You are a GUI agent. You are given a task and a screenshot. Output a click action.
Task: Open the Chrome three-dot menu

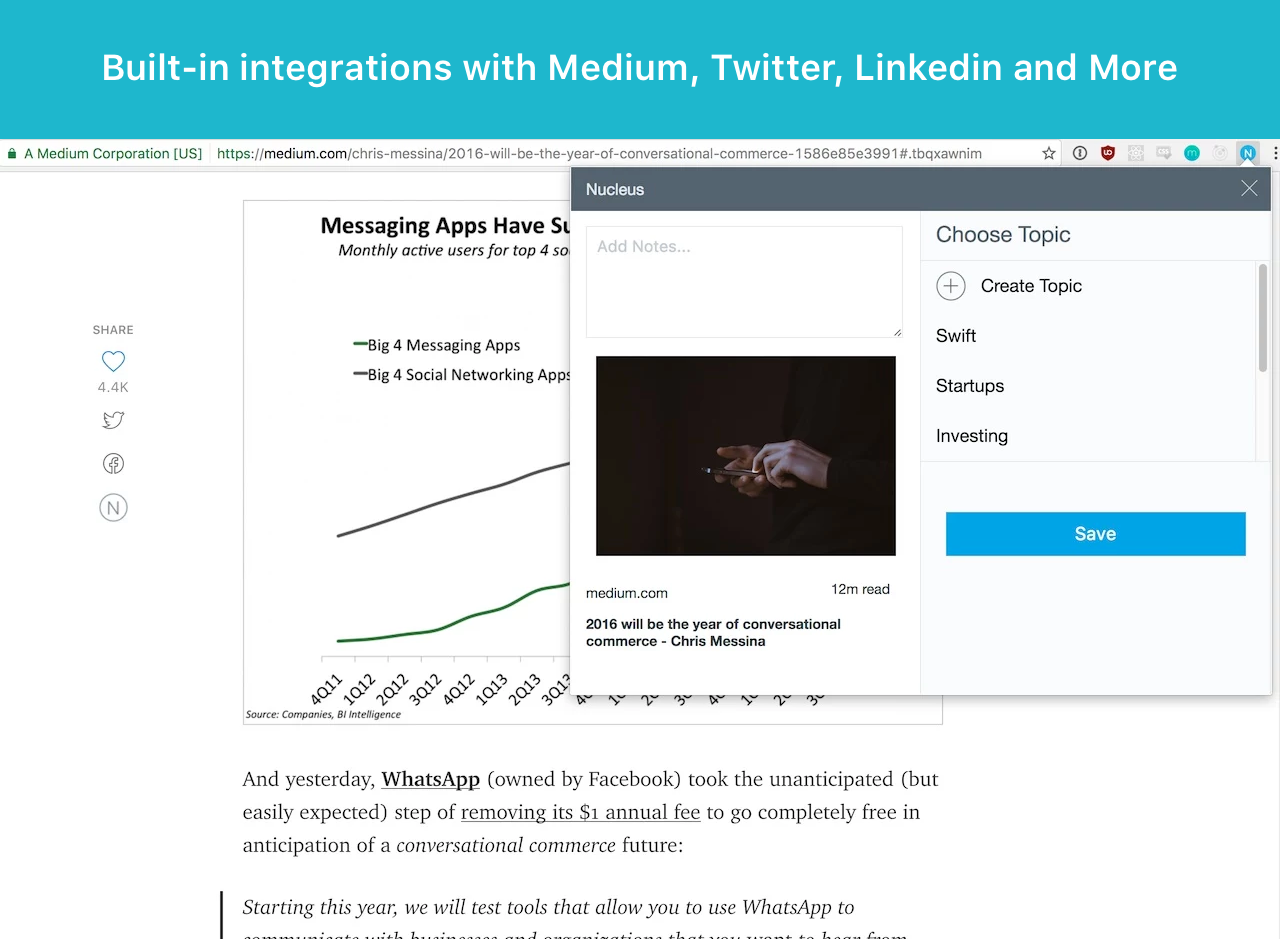[x=1275, y=153]
